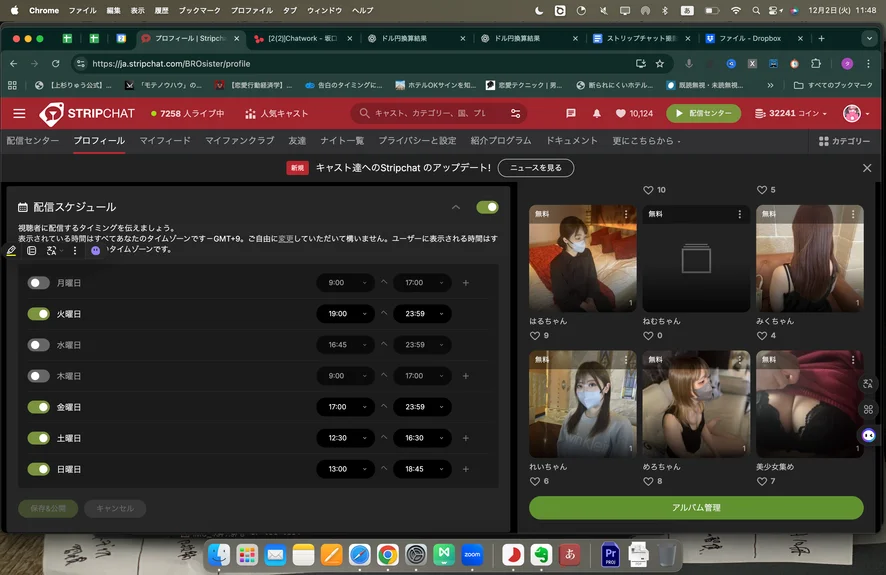Disable the 火曜日 schedule toggle
886x575 pixels.
[x=39, y=314]
